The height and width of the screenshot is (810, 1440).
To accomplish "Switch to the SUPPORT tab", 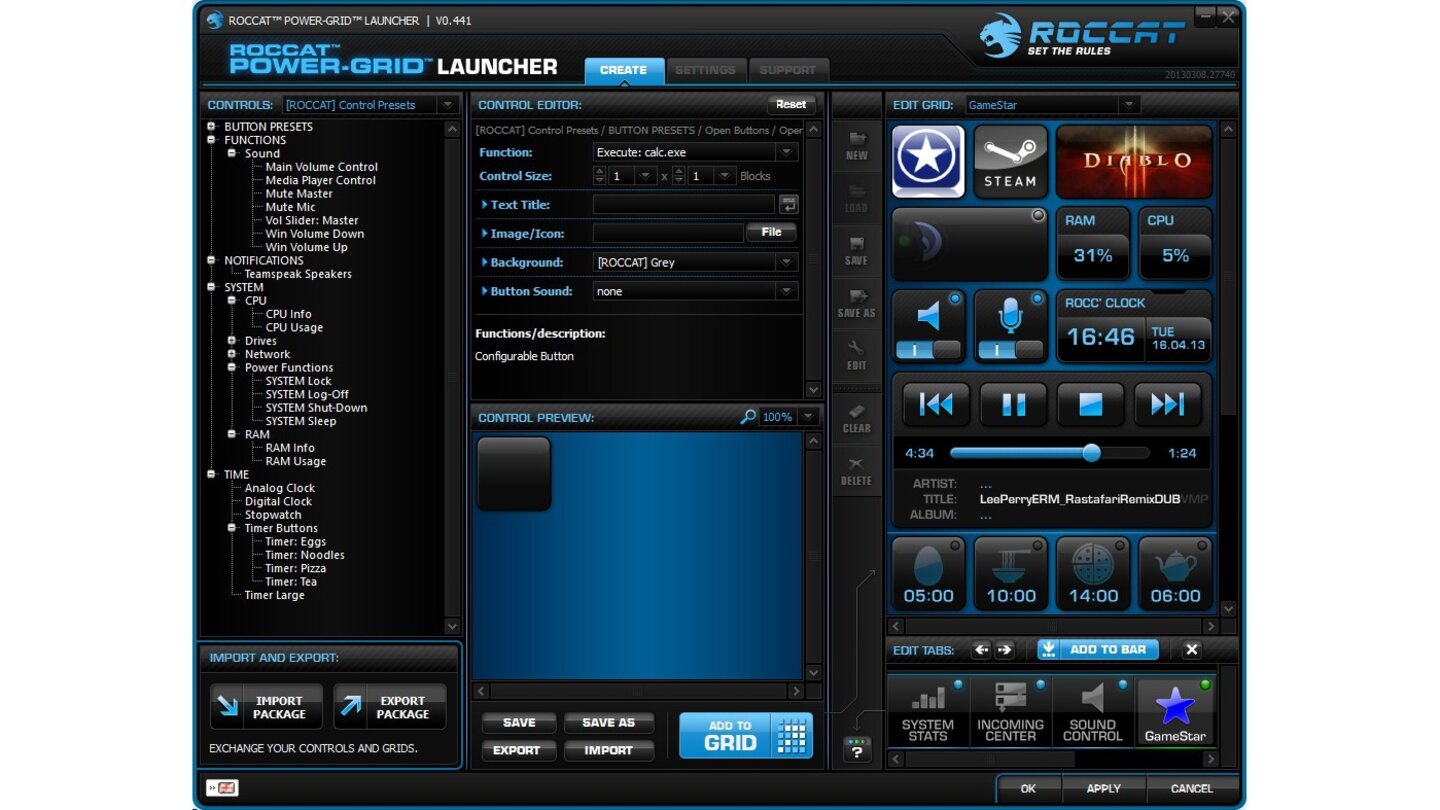I will (787, 70).
